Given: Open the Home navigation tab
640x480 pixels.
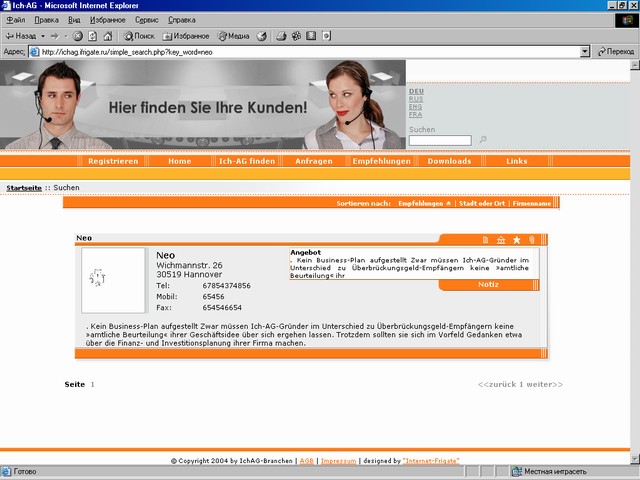Looking at the screenshot, I should [180, 161].
